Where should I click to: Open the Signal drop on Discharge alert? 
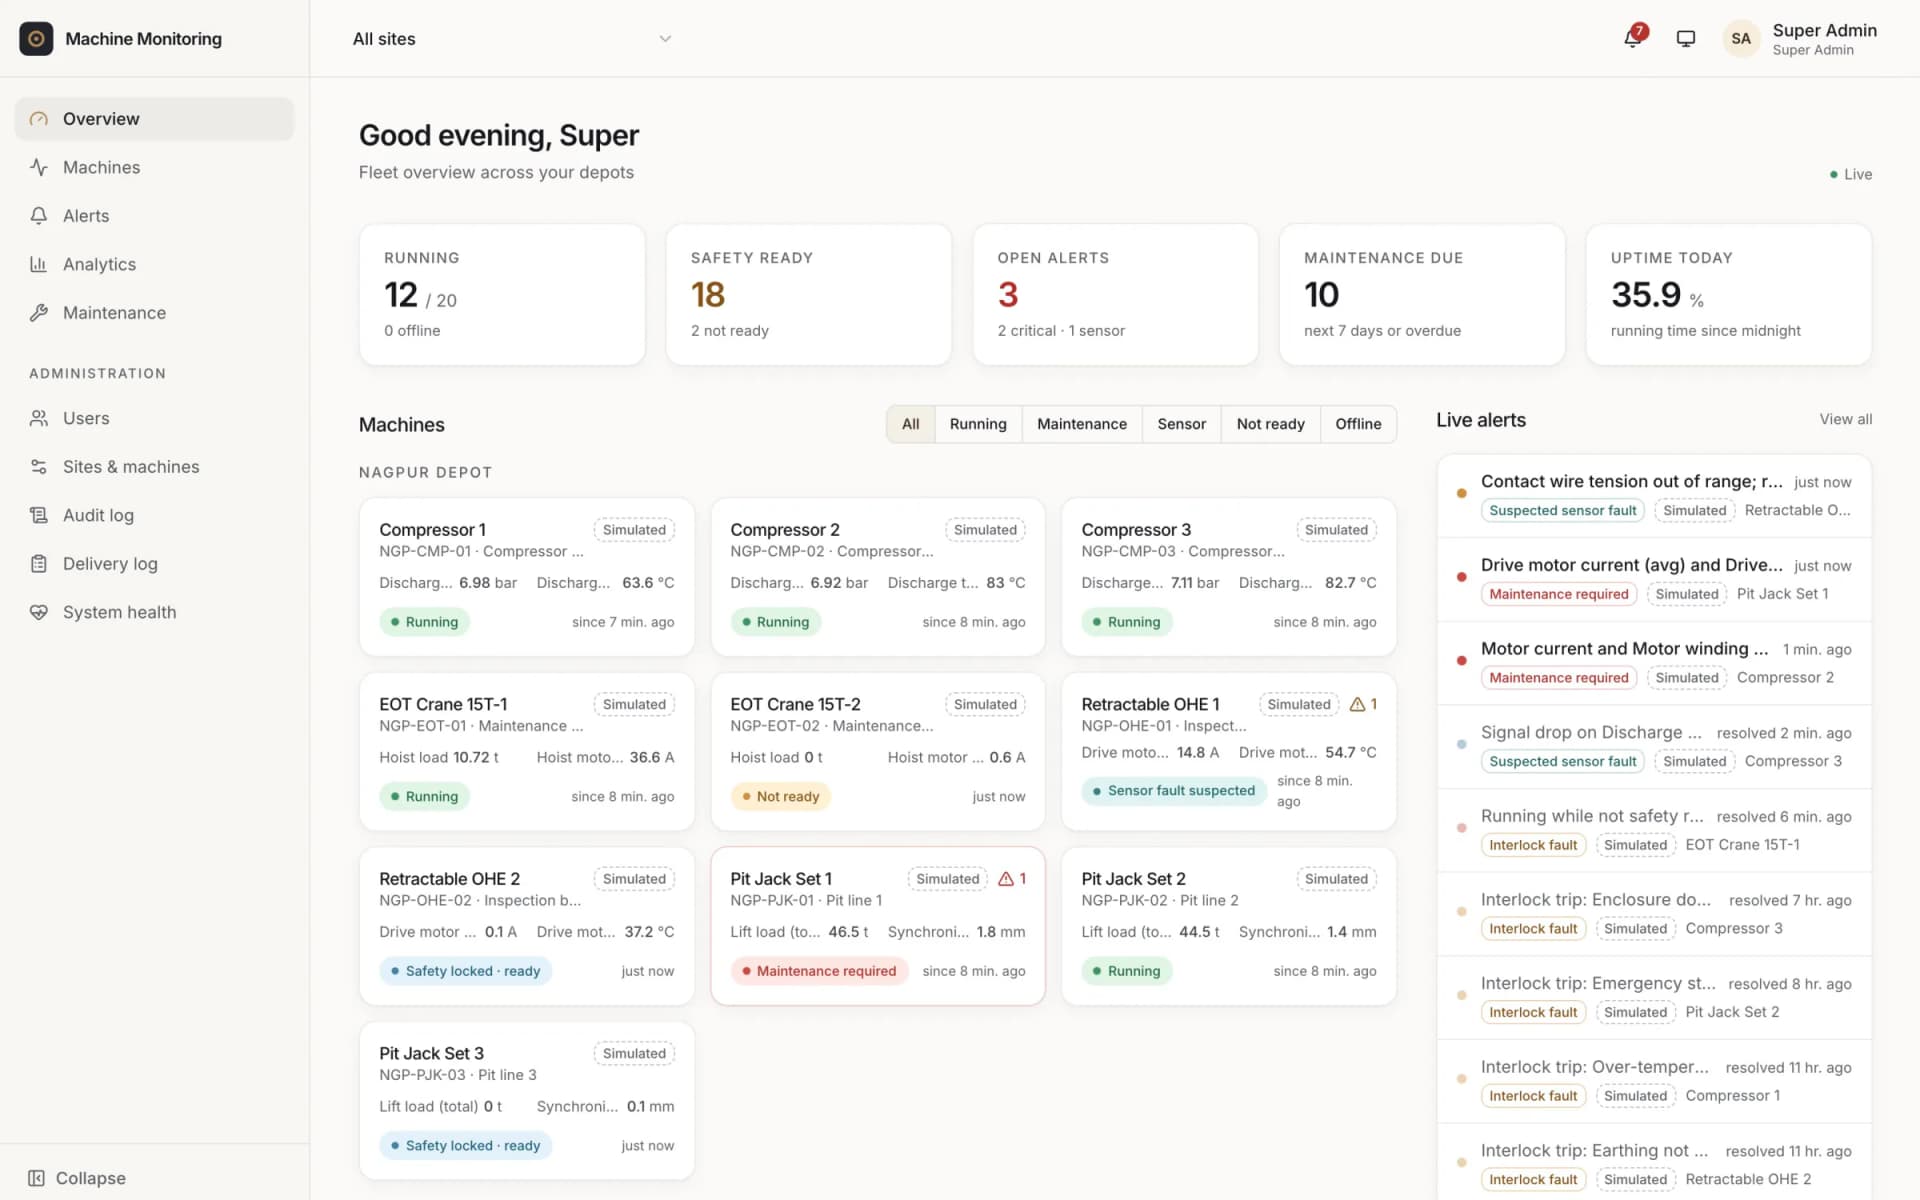point(1654,747)
